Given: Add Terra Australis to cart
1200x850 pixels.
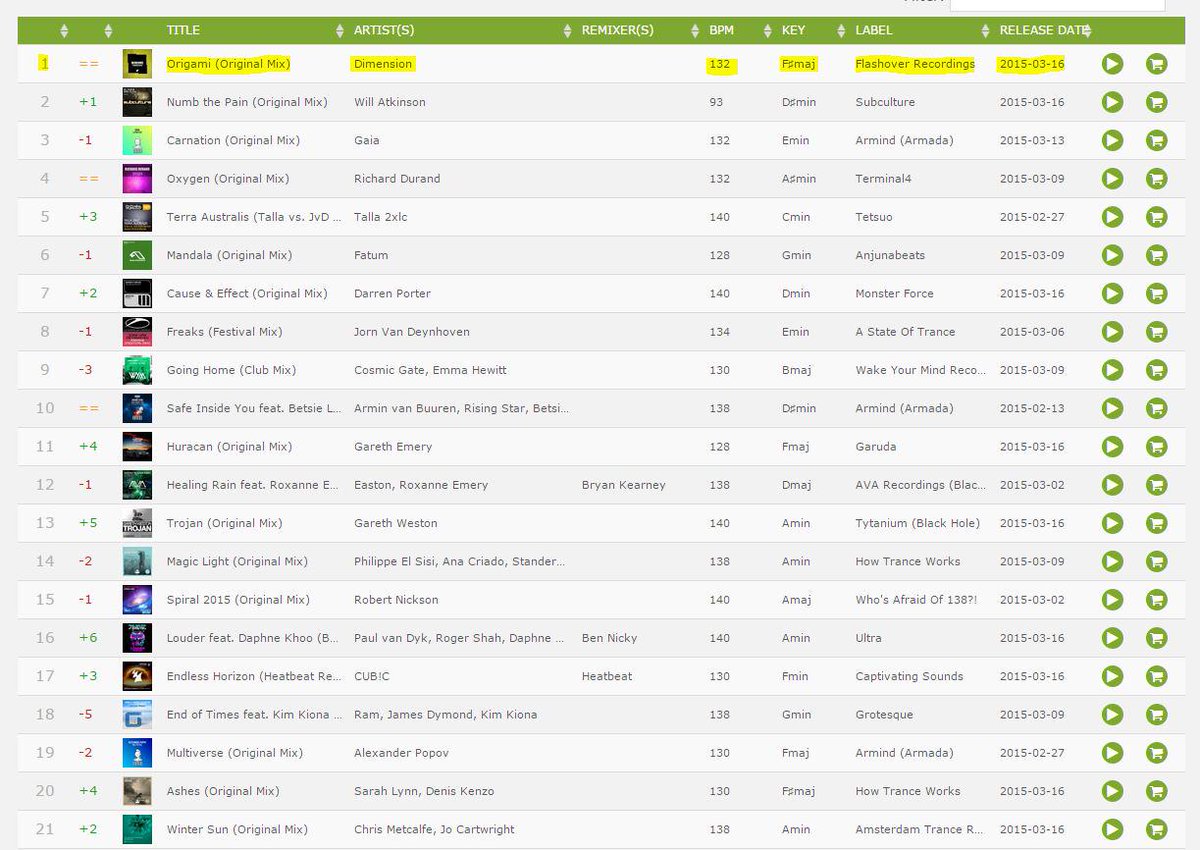Looking at the screenshot, I should point(1156,217).
